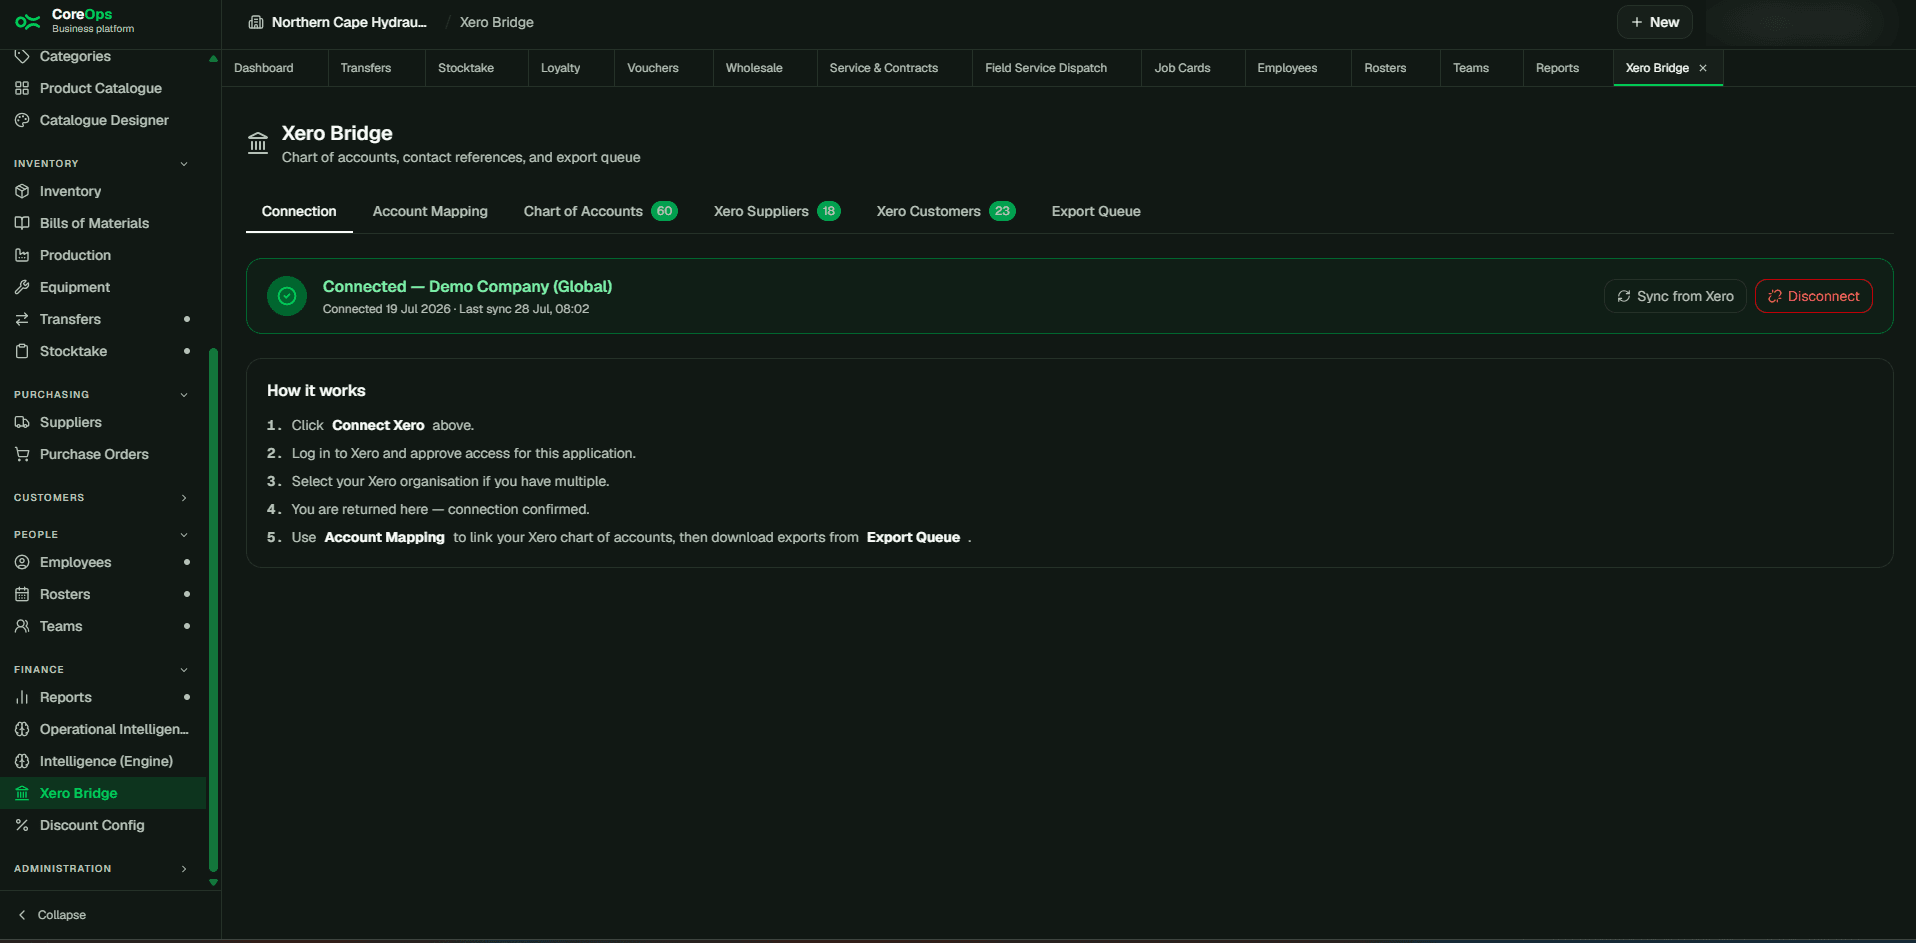Click the CoreOps logo icon
1916x943 pixels.
[x=27, y=21]
